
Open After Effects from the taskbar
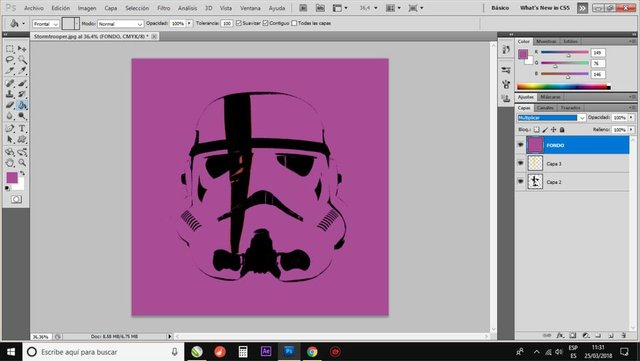(x=266, y=352)
